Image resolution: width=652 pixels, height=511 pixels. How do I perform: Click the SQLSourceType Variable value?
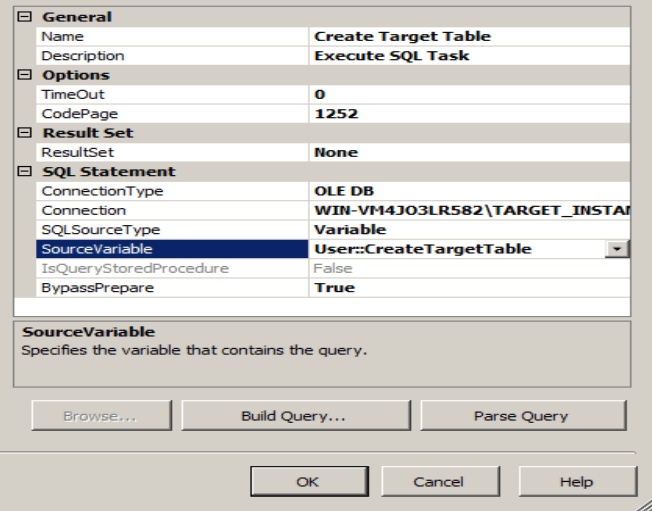(470, 230)
